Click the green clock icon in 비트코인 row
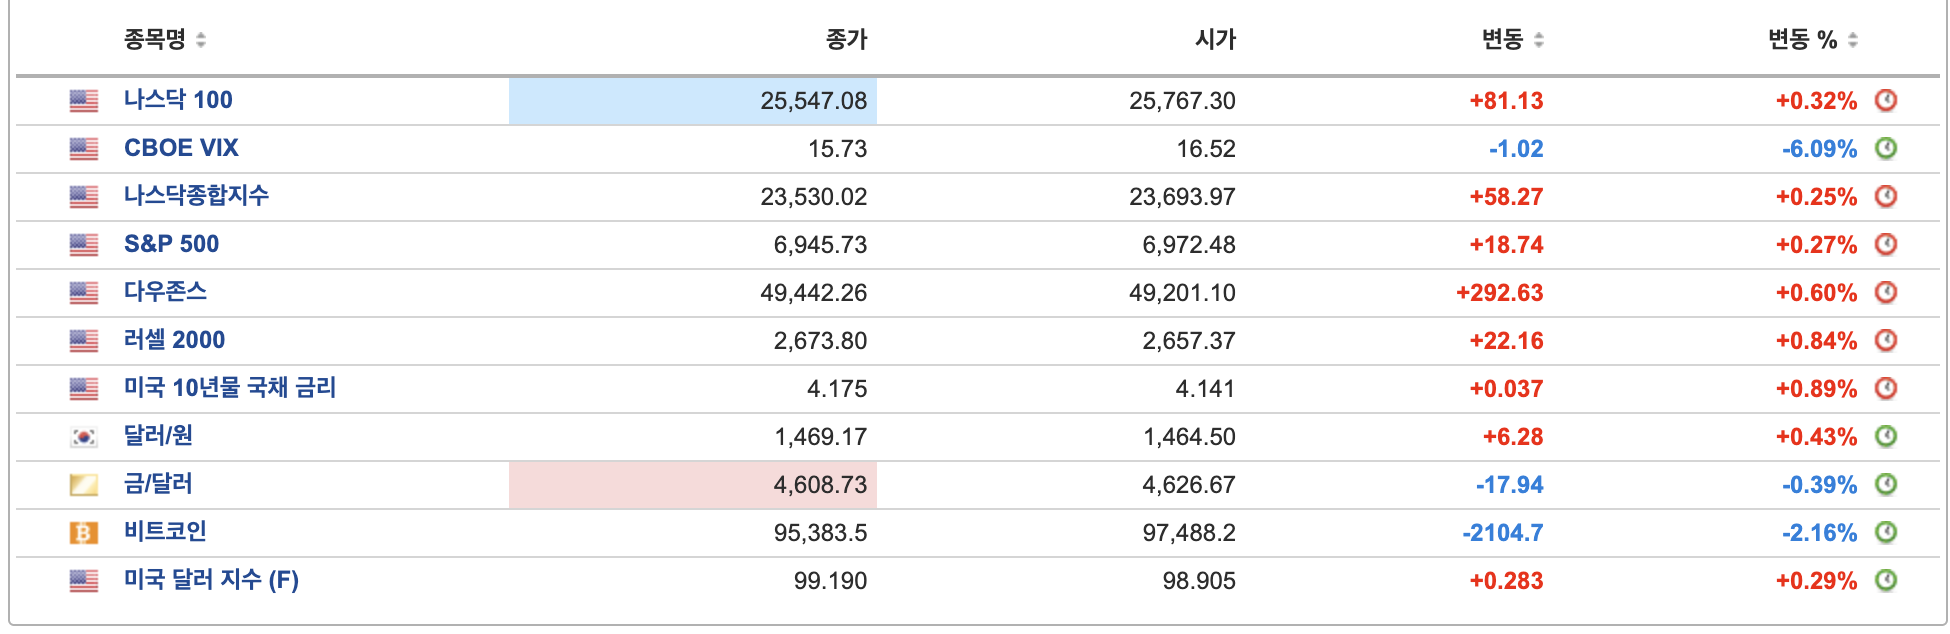The image size is (1950, 634). [1886, 532]
